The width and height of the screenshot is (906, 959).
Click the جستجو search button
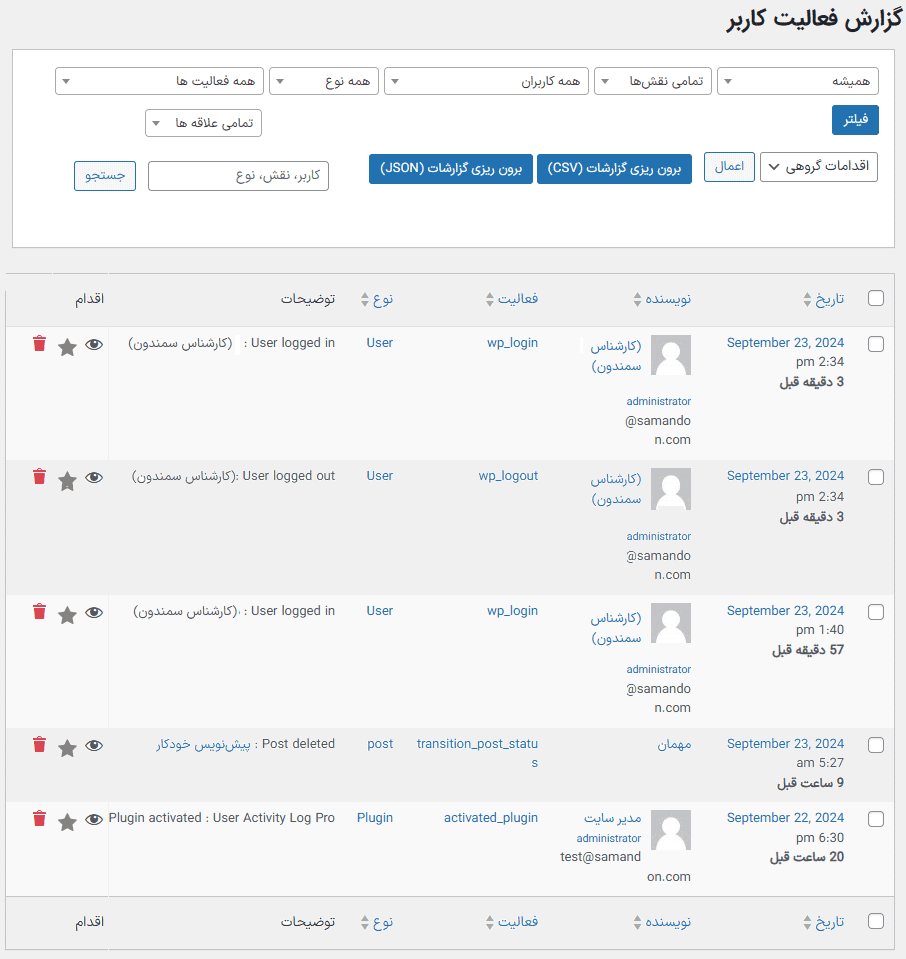point(105,176)
